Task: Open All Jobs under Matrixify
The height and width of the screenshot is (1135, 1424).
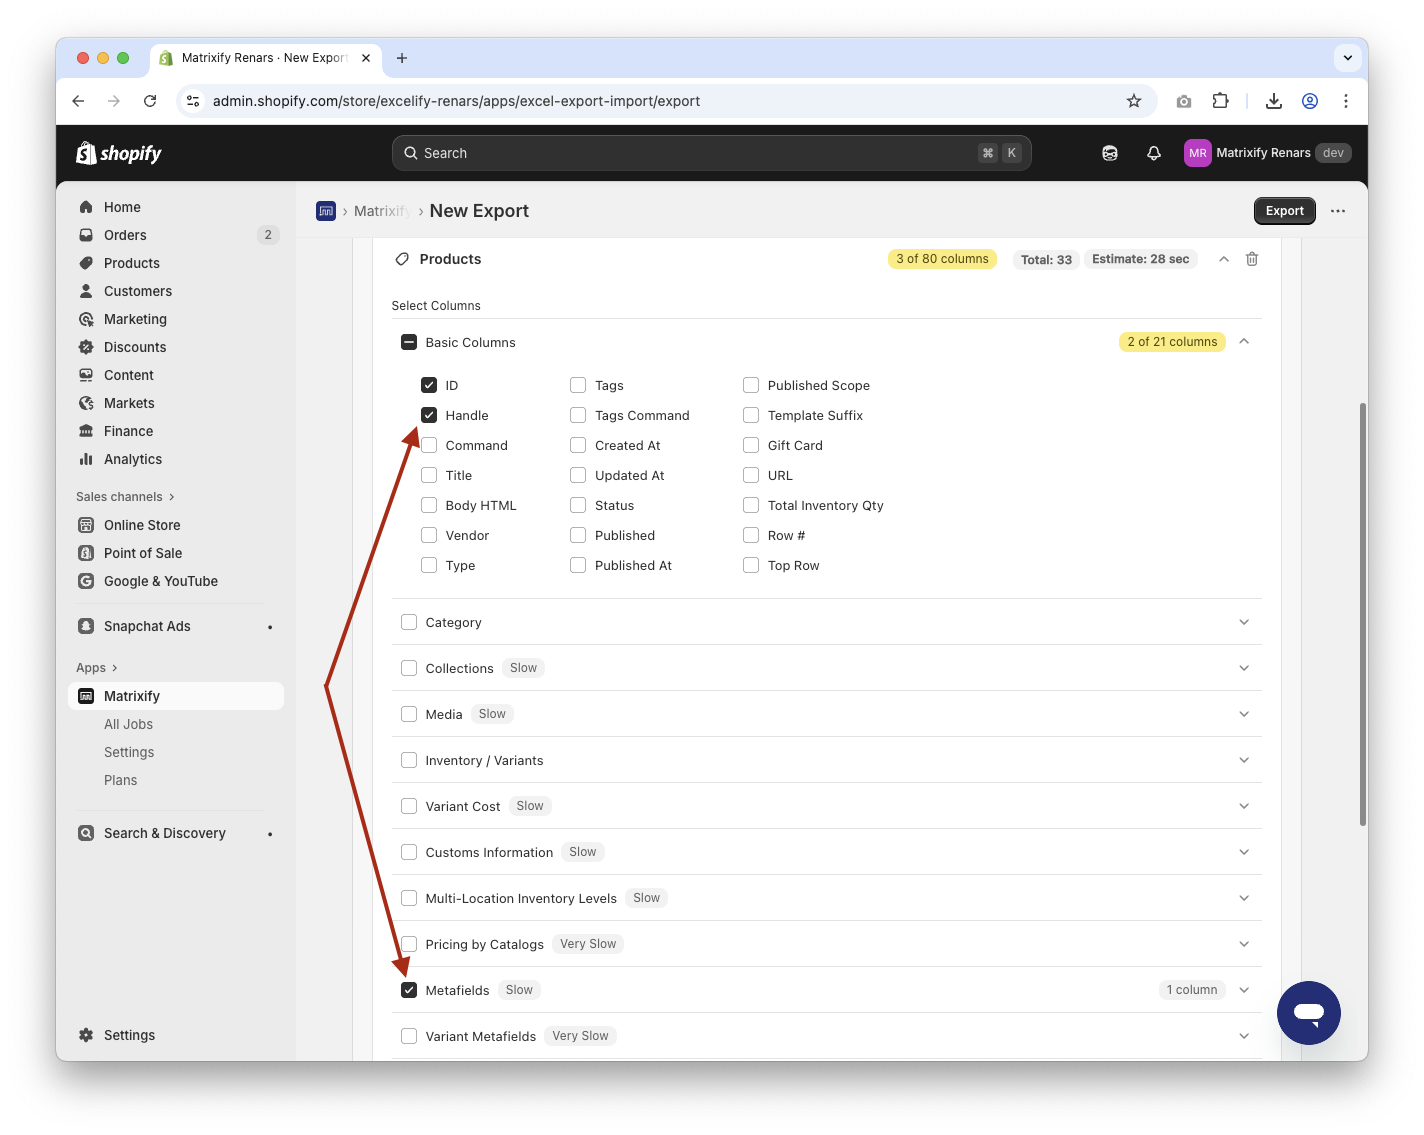Action: coord(128,724)
